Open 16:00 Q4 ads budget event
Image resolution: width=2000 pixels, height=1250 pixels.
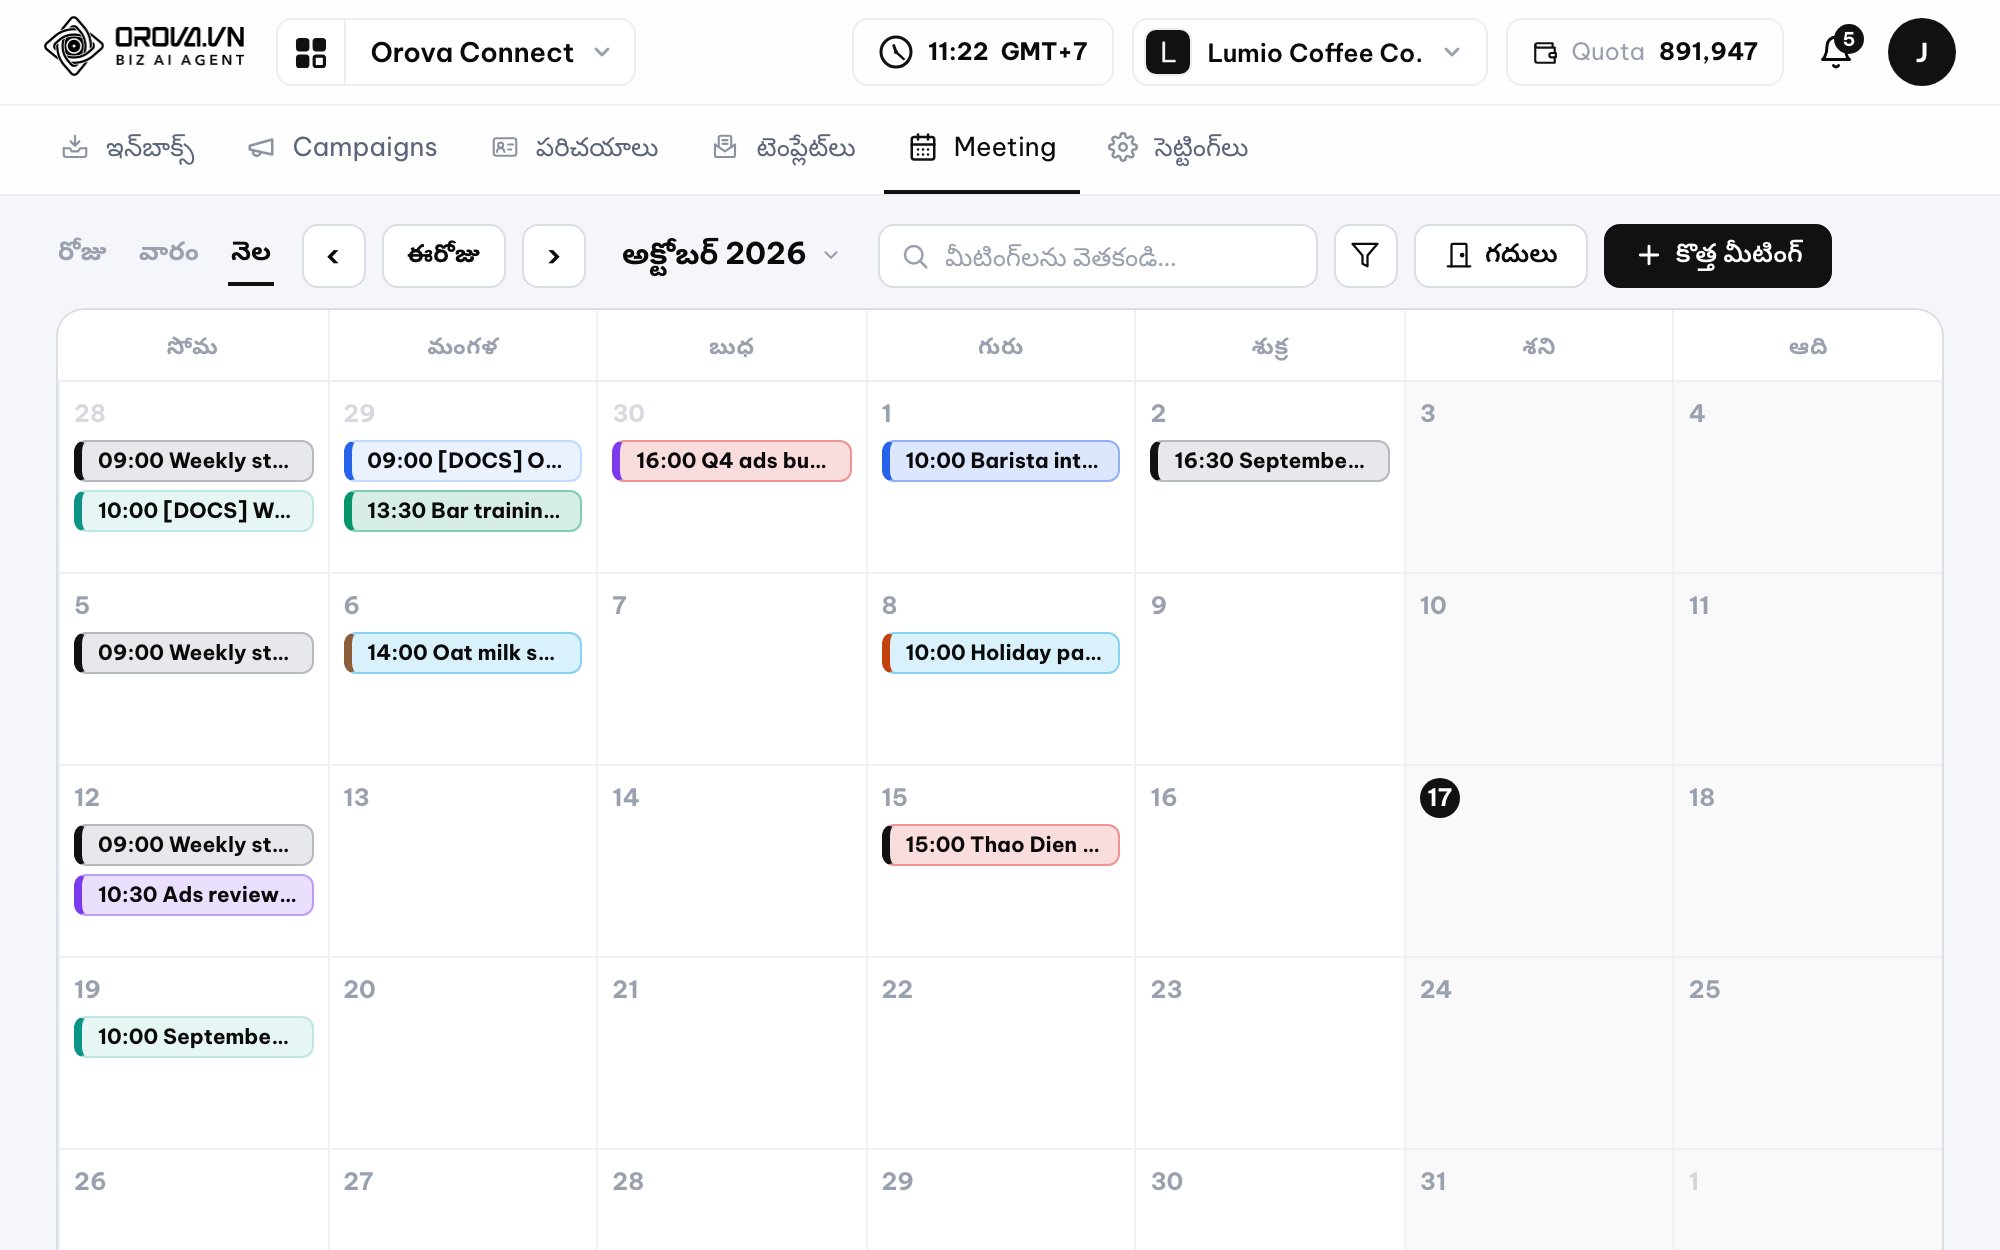point(732,461)
